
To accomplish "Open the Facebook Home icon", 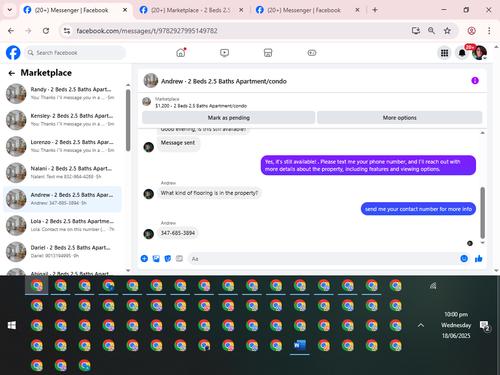I will (181, 53).
